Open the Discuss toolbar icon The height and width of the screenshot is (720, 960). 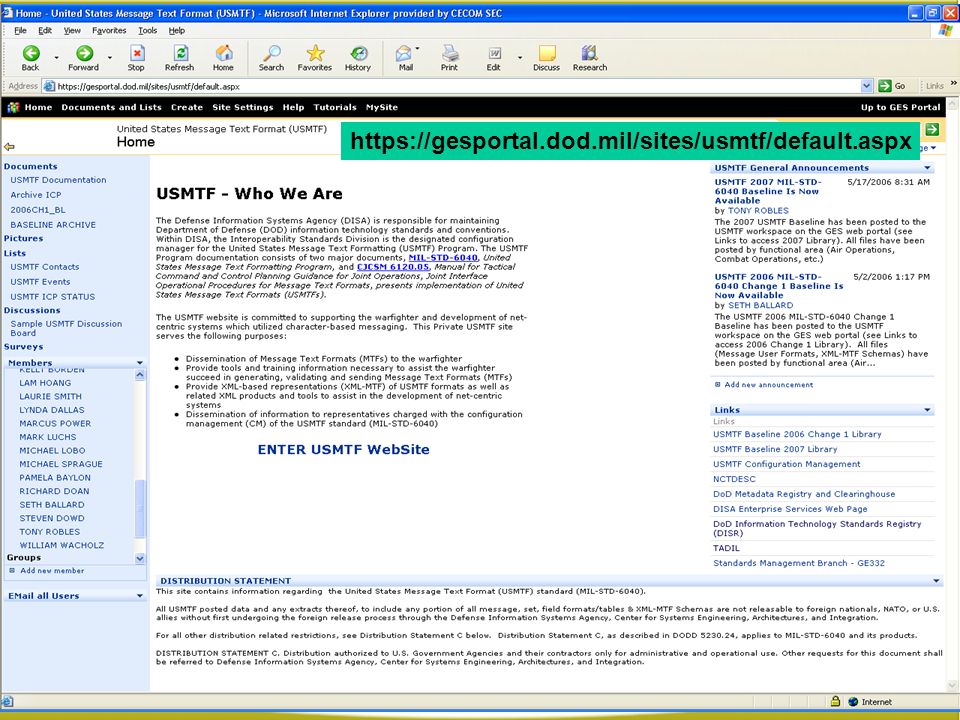(547, 53)
